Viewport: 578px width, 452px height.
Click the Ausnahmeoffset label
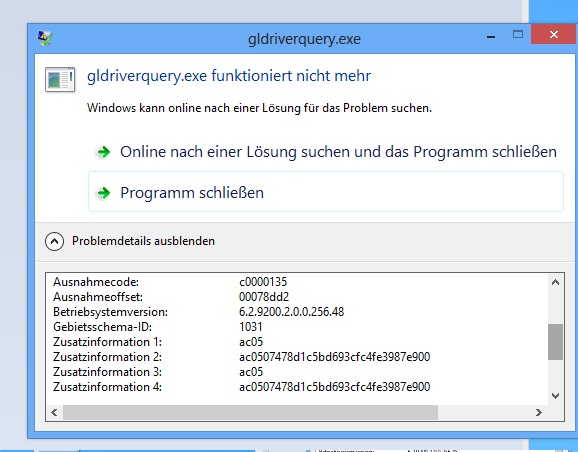98,297
